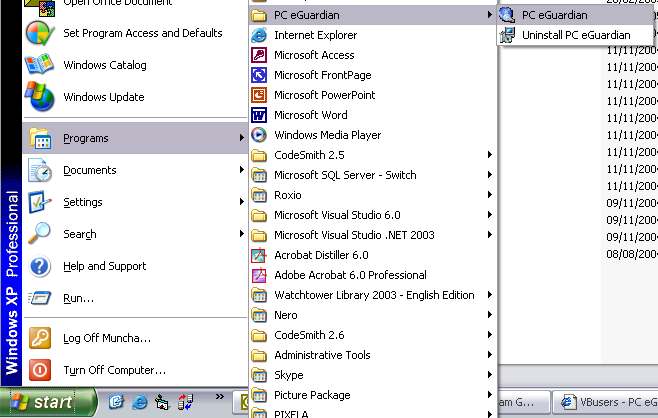The width and height of the screenshot is (658, 418).
Task: Click the Windows Update icon
Action: [40, 97]
